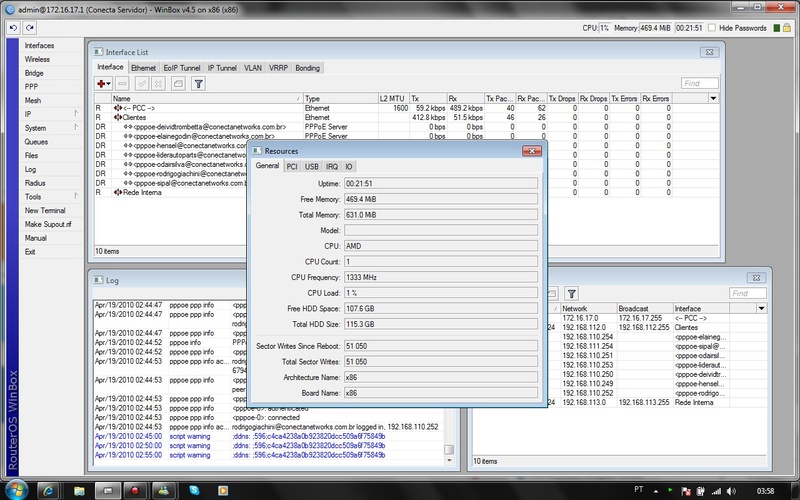
Task: Expand the IP submenu in sidebar
Action: [76, 113]
